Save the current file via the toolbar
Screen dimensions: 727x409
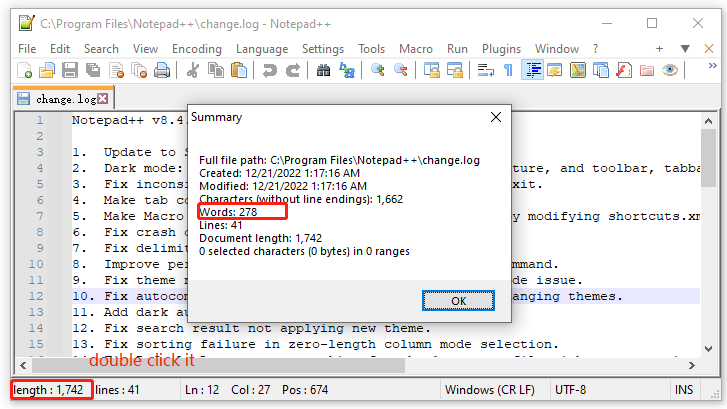pyautogui.click(x=70, y=70)
